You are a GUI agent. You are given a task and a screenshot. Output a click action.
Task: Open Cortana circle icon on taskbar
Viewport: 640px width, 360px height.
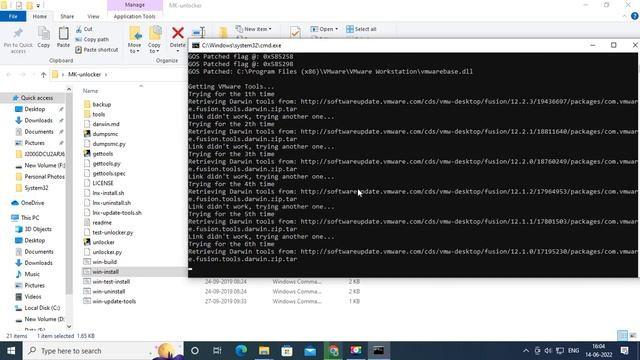click(195, 351)
